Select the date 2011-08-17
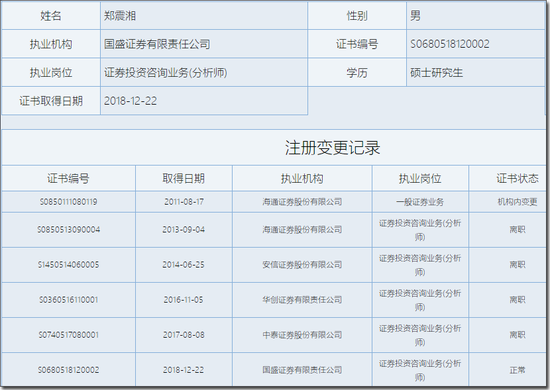The width and height of the screenshot is (550, 390). coord(183,202)
